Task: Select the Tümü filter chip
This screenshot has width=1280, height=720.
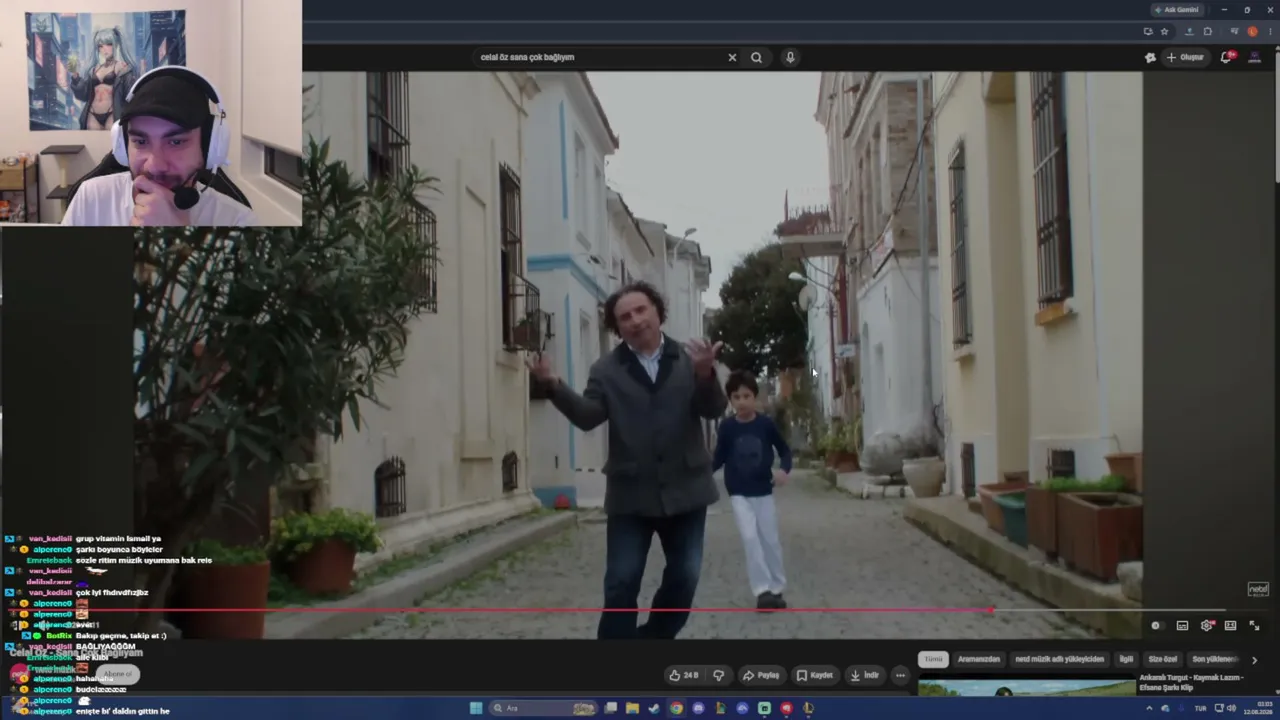Action: (933, 659)
